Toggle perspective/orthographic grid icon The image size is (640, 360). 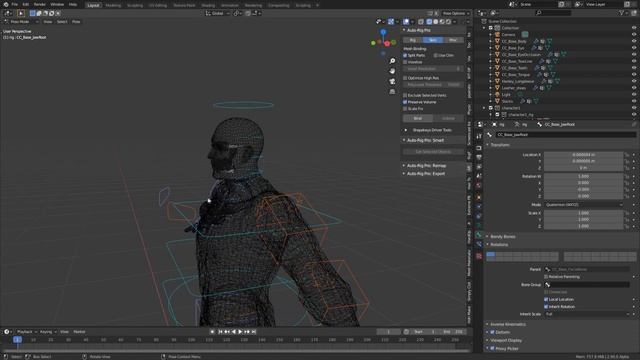(392, 91)
